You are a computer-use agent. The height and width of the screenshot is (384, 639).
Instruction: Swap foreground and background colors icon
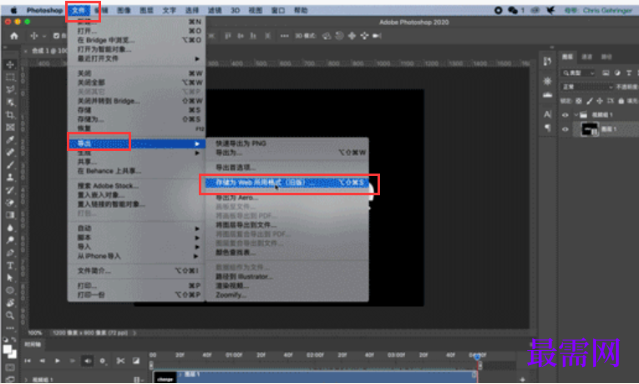point(14,339)
